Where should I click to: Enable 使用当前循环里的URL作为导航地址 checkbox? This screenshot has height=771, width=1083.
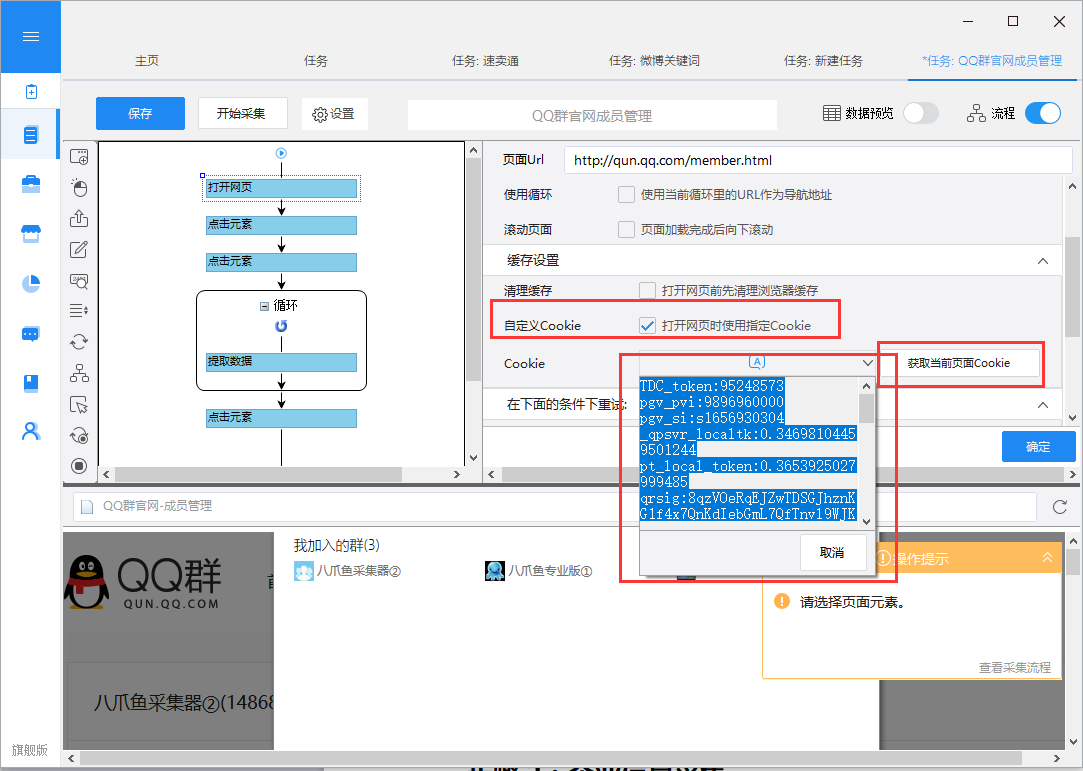click(x=626, y=195)
